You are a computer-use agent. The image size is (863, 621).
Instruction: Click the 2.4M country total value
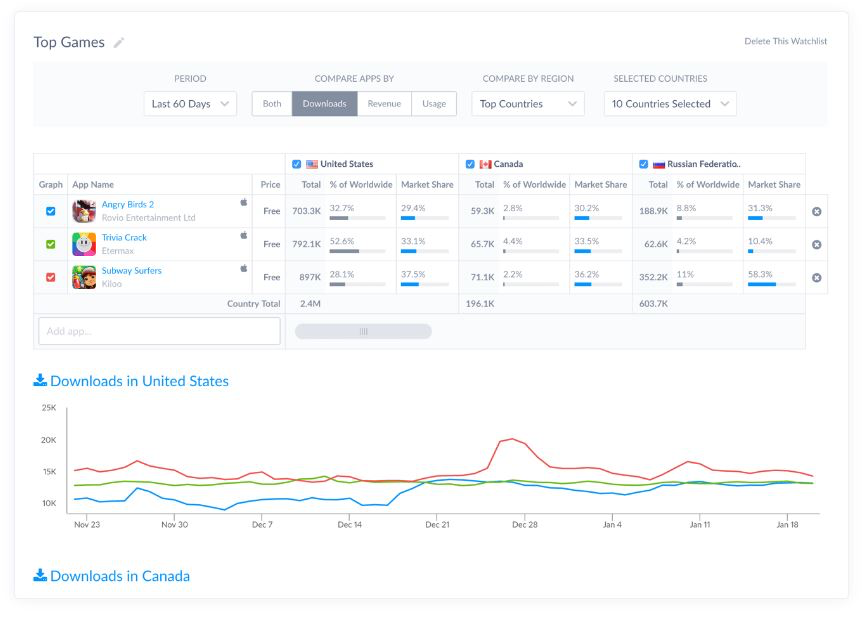click(x=310, y=303)
